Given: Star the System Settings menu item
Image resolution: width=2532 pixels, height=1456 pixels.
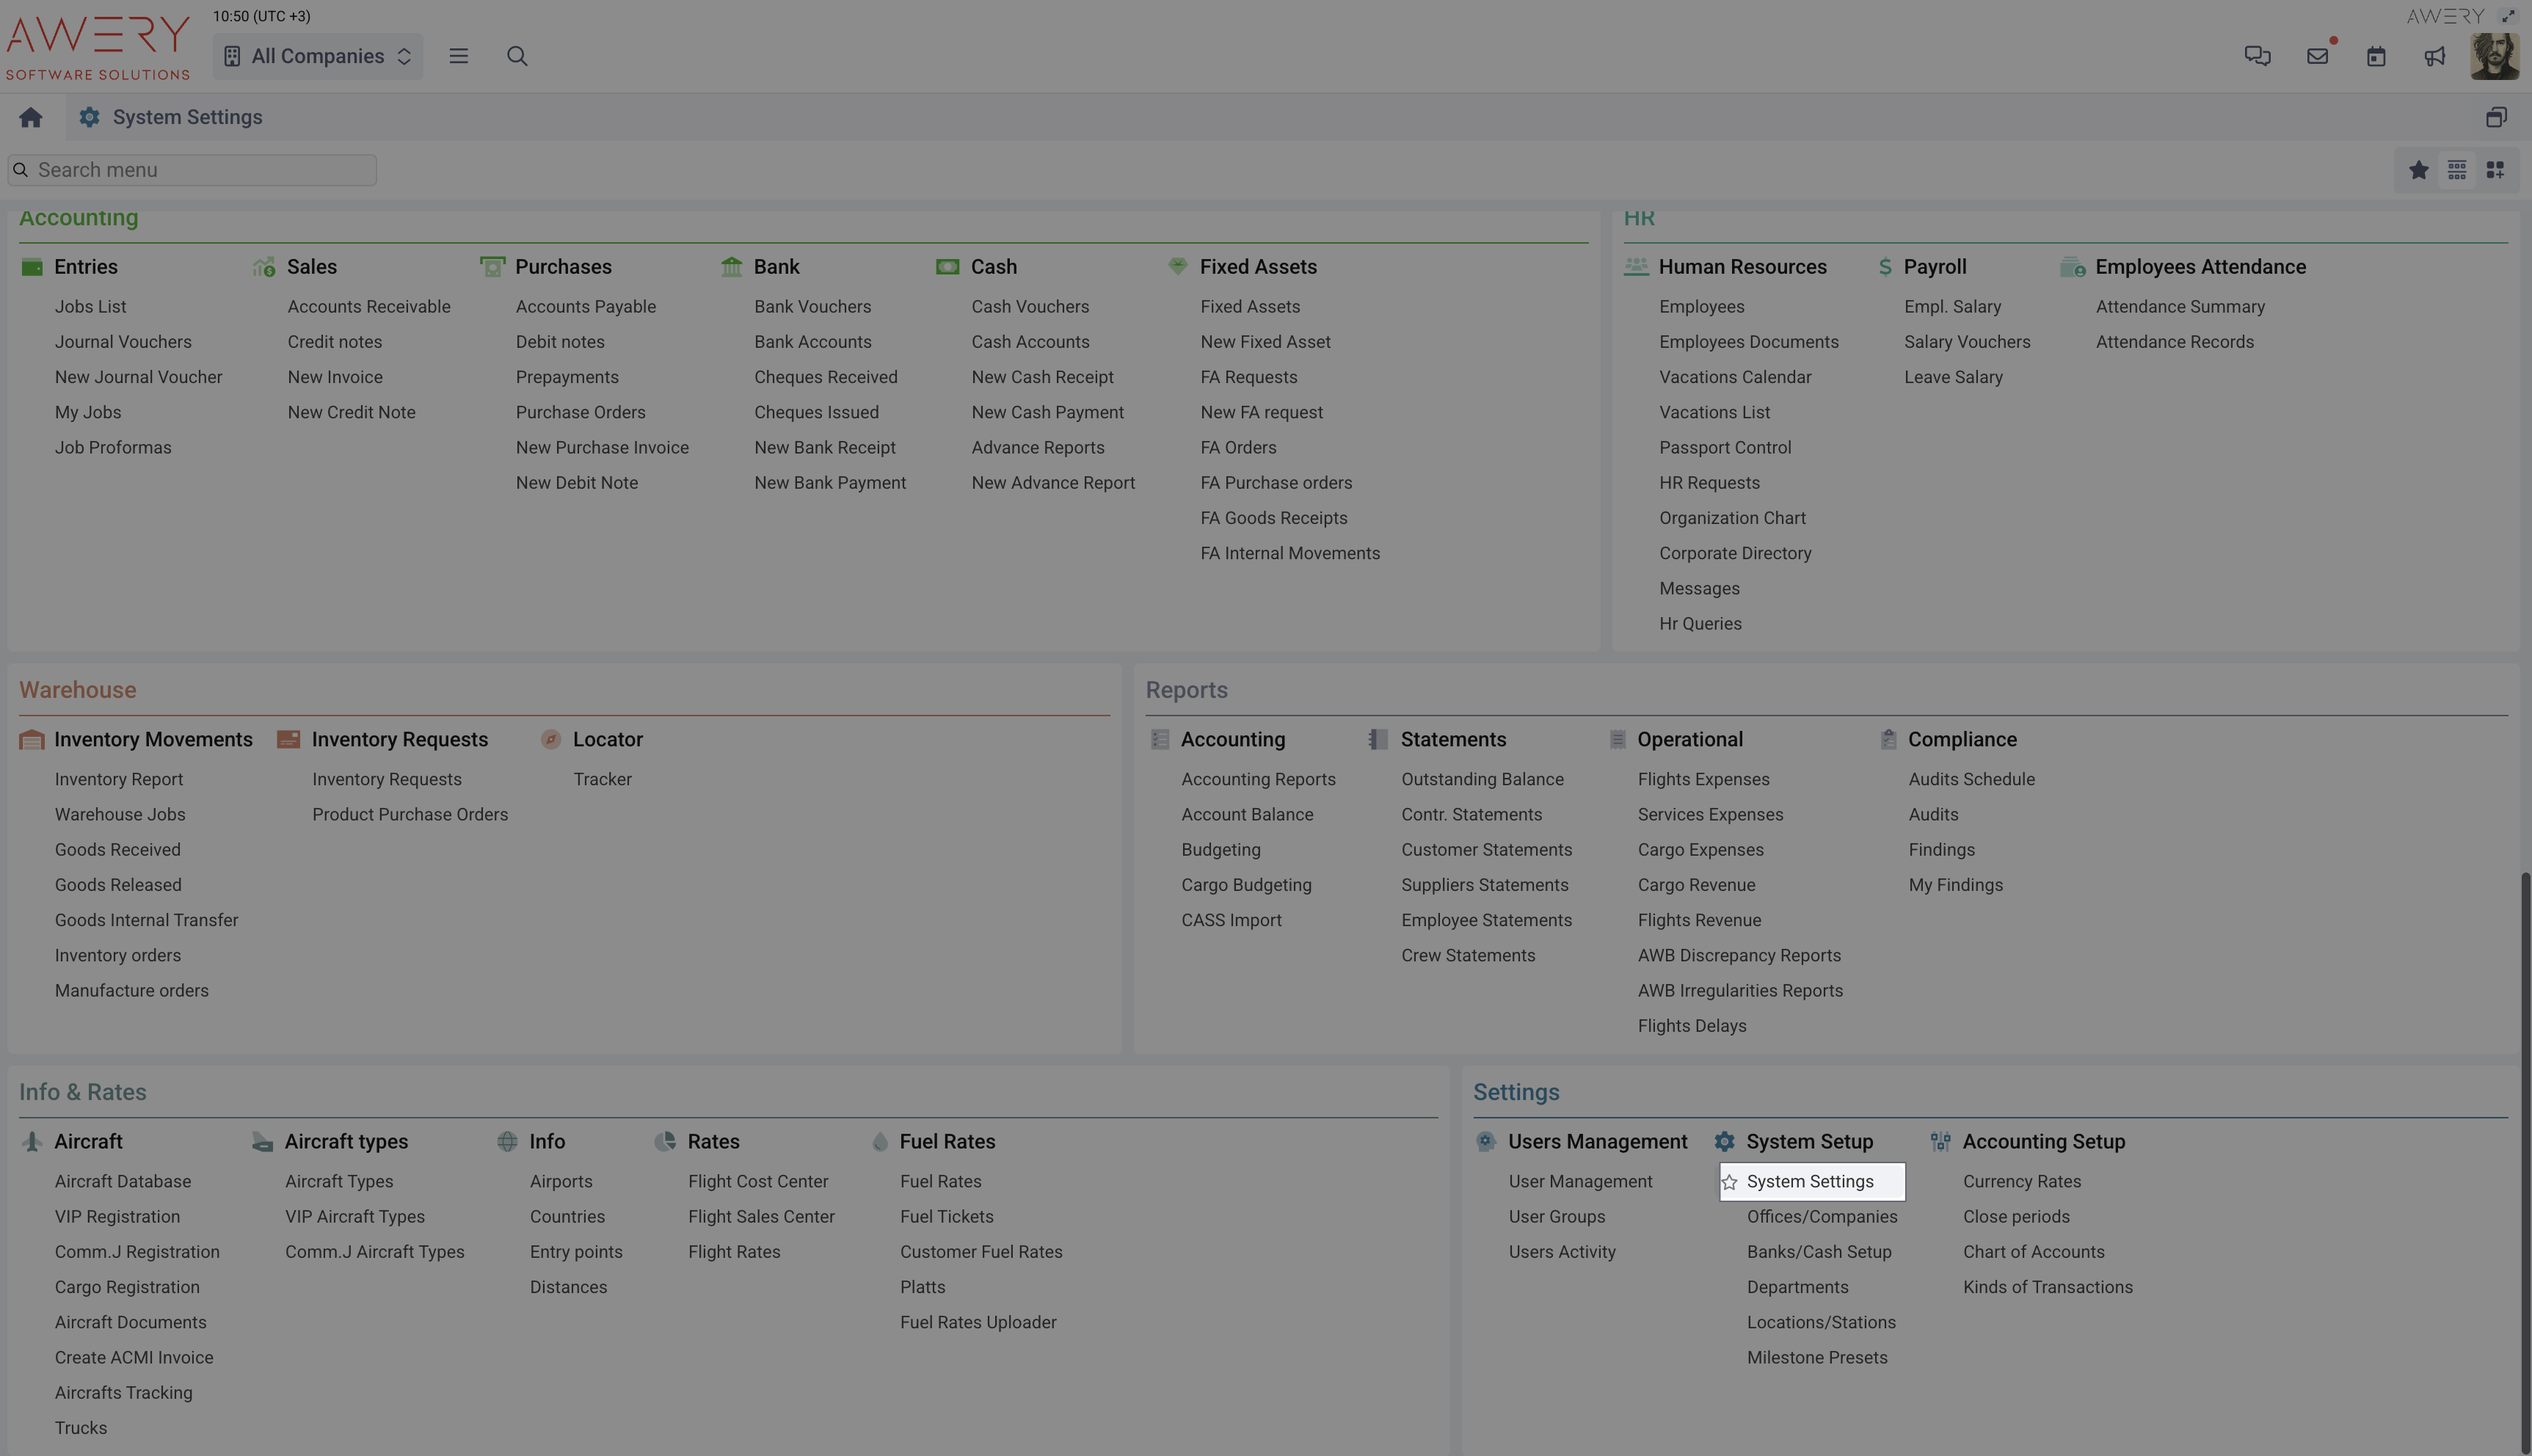Looking at the screenshot, I should point(1729,1182).
